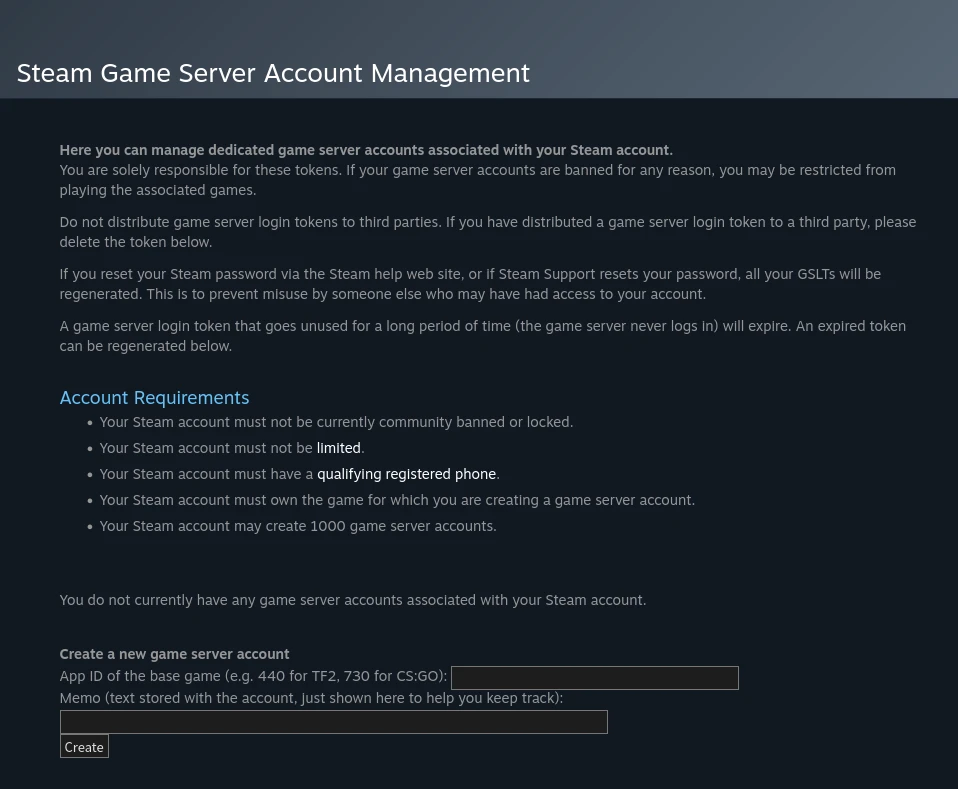Select the bolded intro sentence about dedicated accounts
Screen dimensions: 958x789
366,150
